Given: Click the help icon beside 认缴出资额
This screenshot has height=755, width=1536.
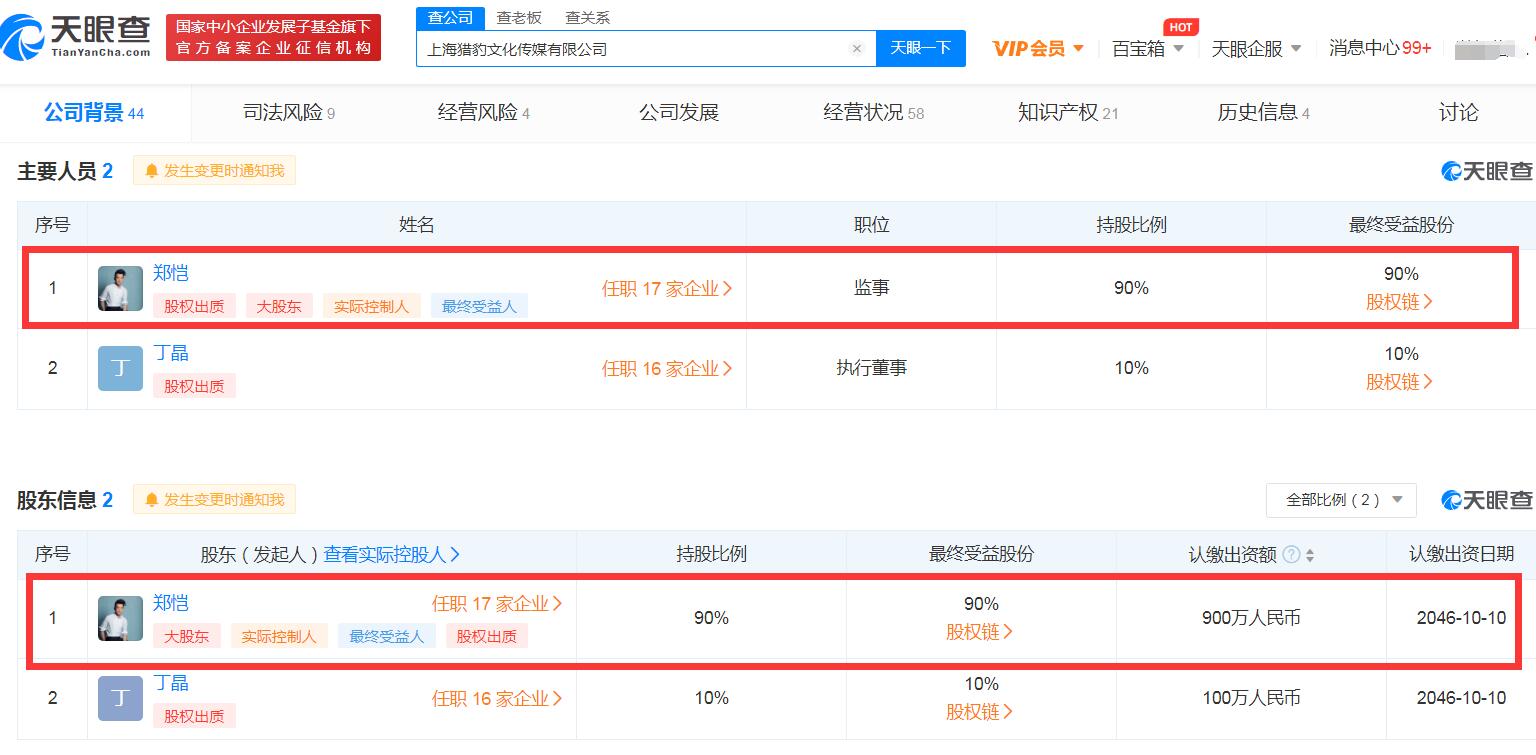Looking at the screenshot, I should [x=1291, y=554].
